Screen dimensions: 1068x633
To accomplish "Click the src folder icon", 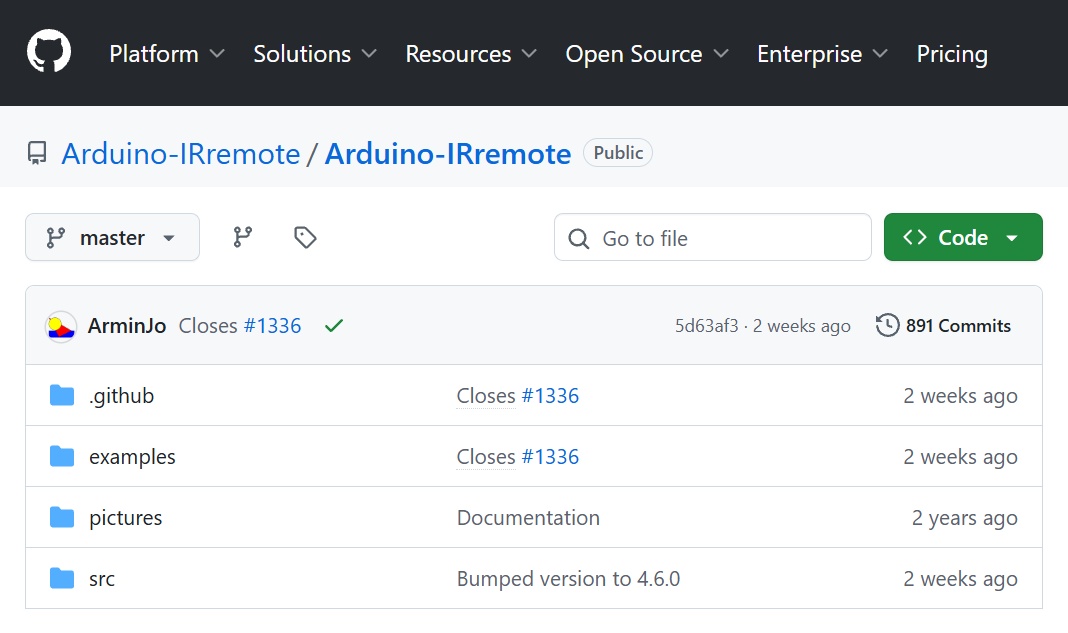I will pyautogui.click(x=62, y=579).
